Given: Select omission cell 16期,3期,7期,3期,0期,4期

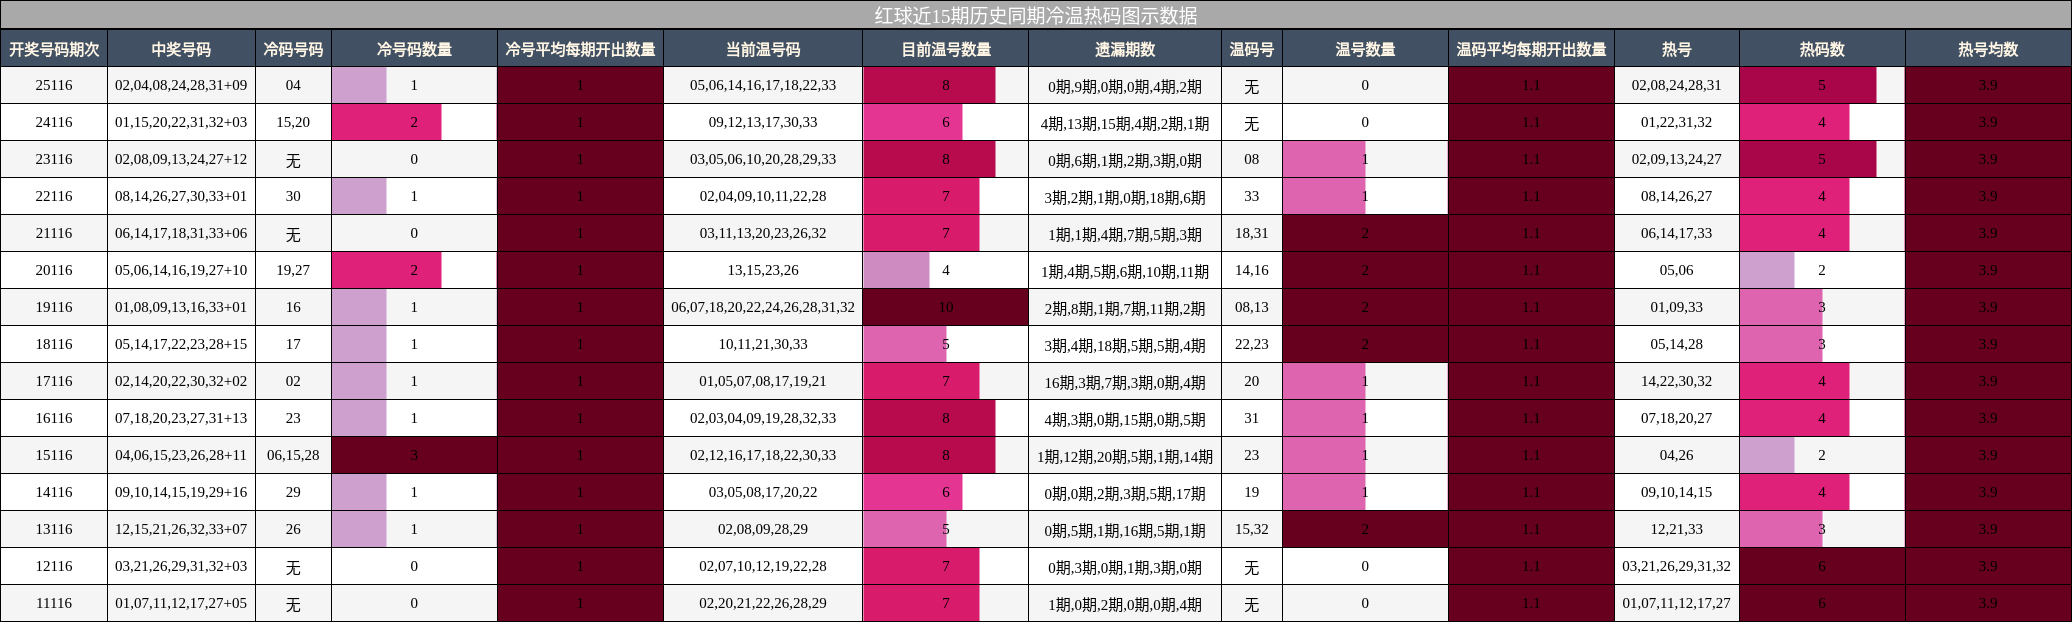Looking at the screenshot, I should [x=1125, y=381].
